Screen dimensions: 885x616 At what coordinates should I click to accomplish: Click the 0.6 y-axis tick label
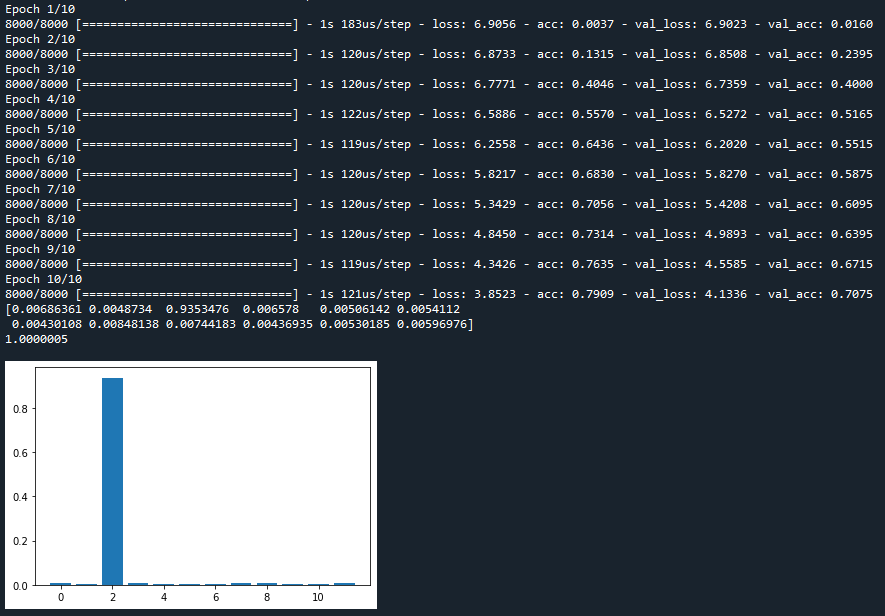click(20, 453)
